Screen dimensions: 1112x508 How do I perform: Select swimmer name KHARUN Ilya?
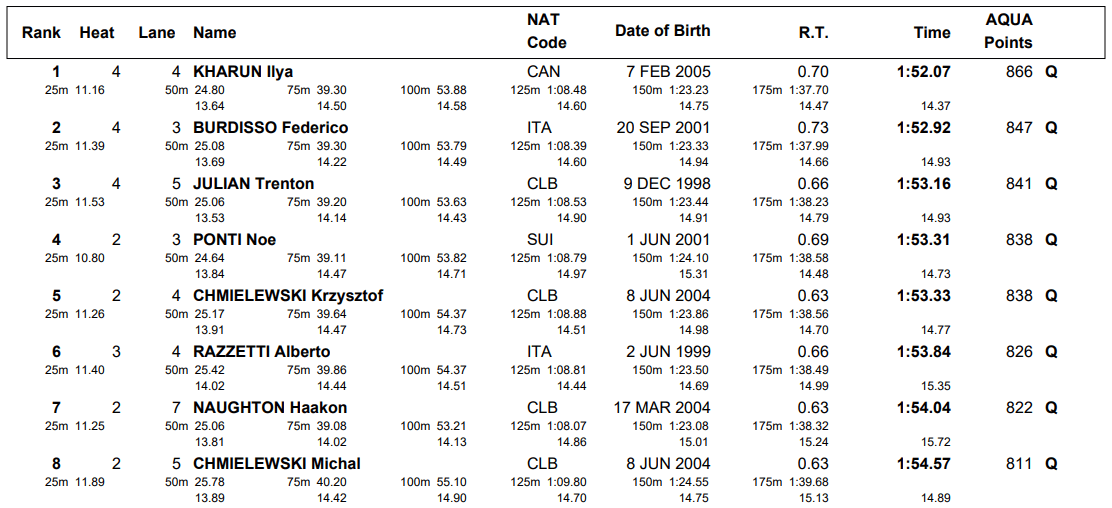(243, 72)
